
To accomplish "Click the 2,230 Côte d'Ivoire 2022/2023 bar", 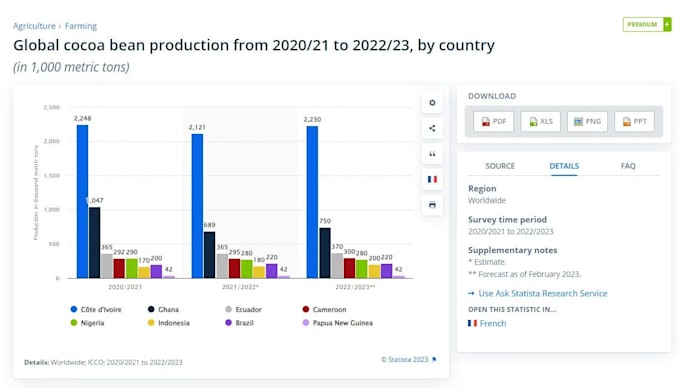I will point(312,202).
